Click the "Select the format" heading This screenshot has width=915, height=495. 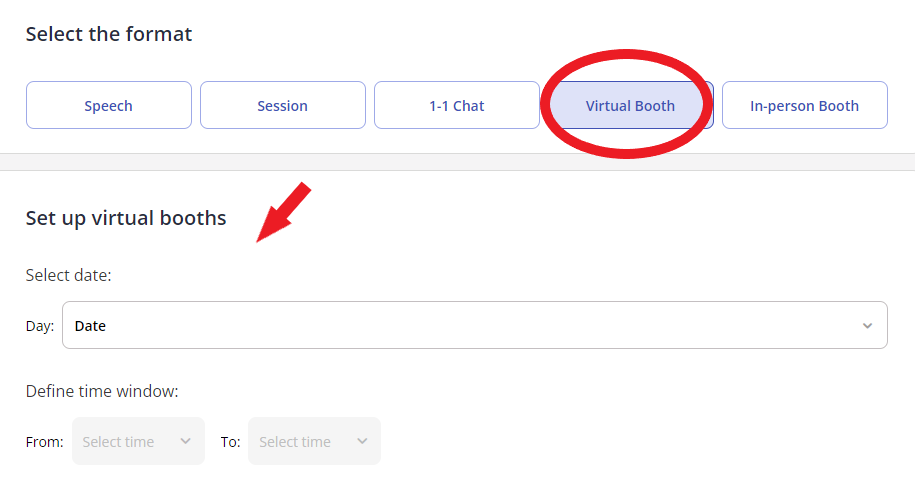coord(109,34)
